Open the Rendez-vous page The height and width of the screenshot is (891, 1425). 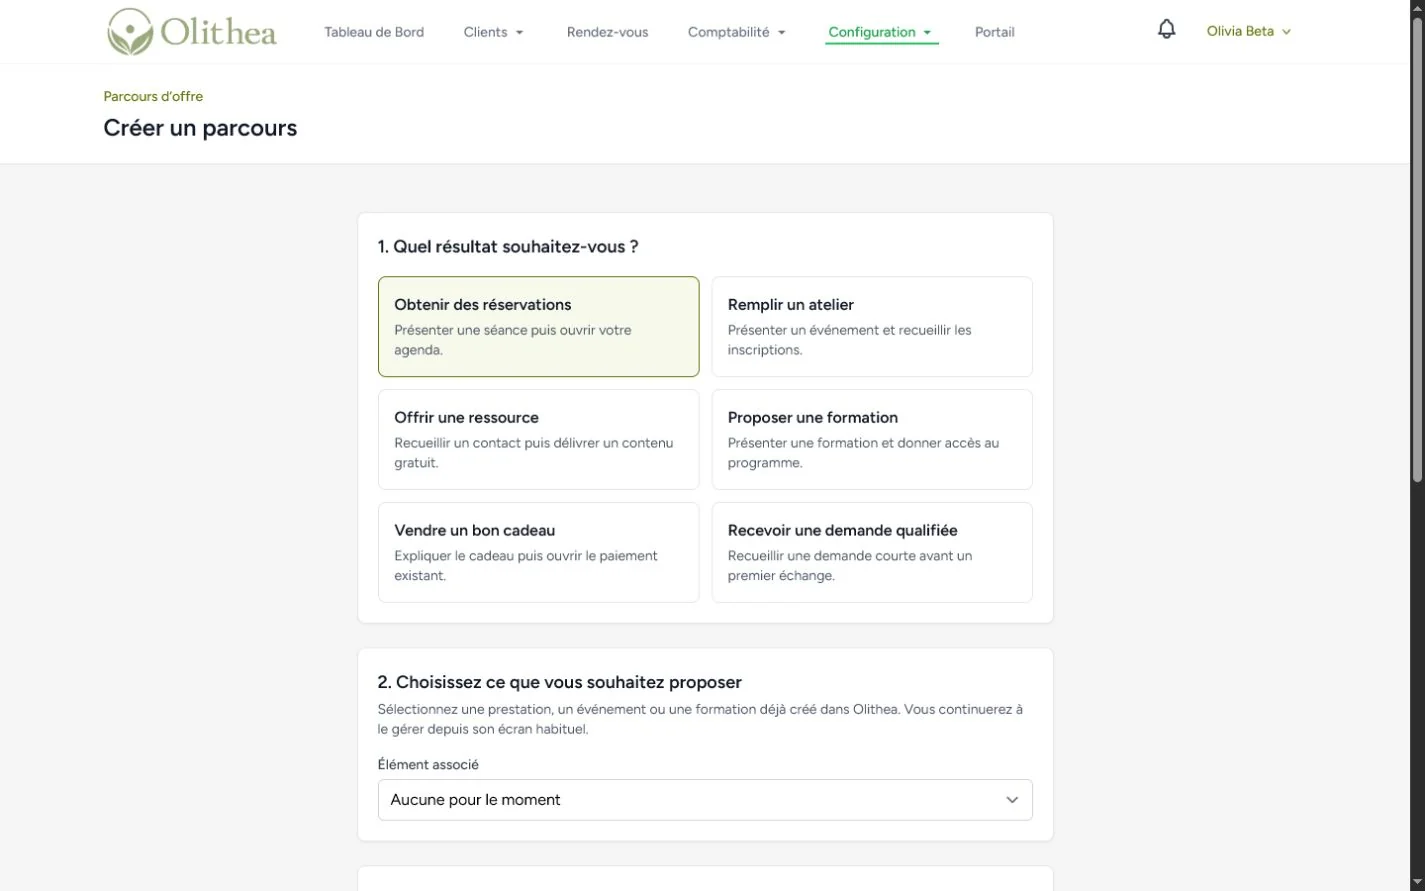607,32
